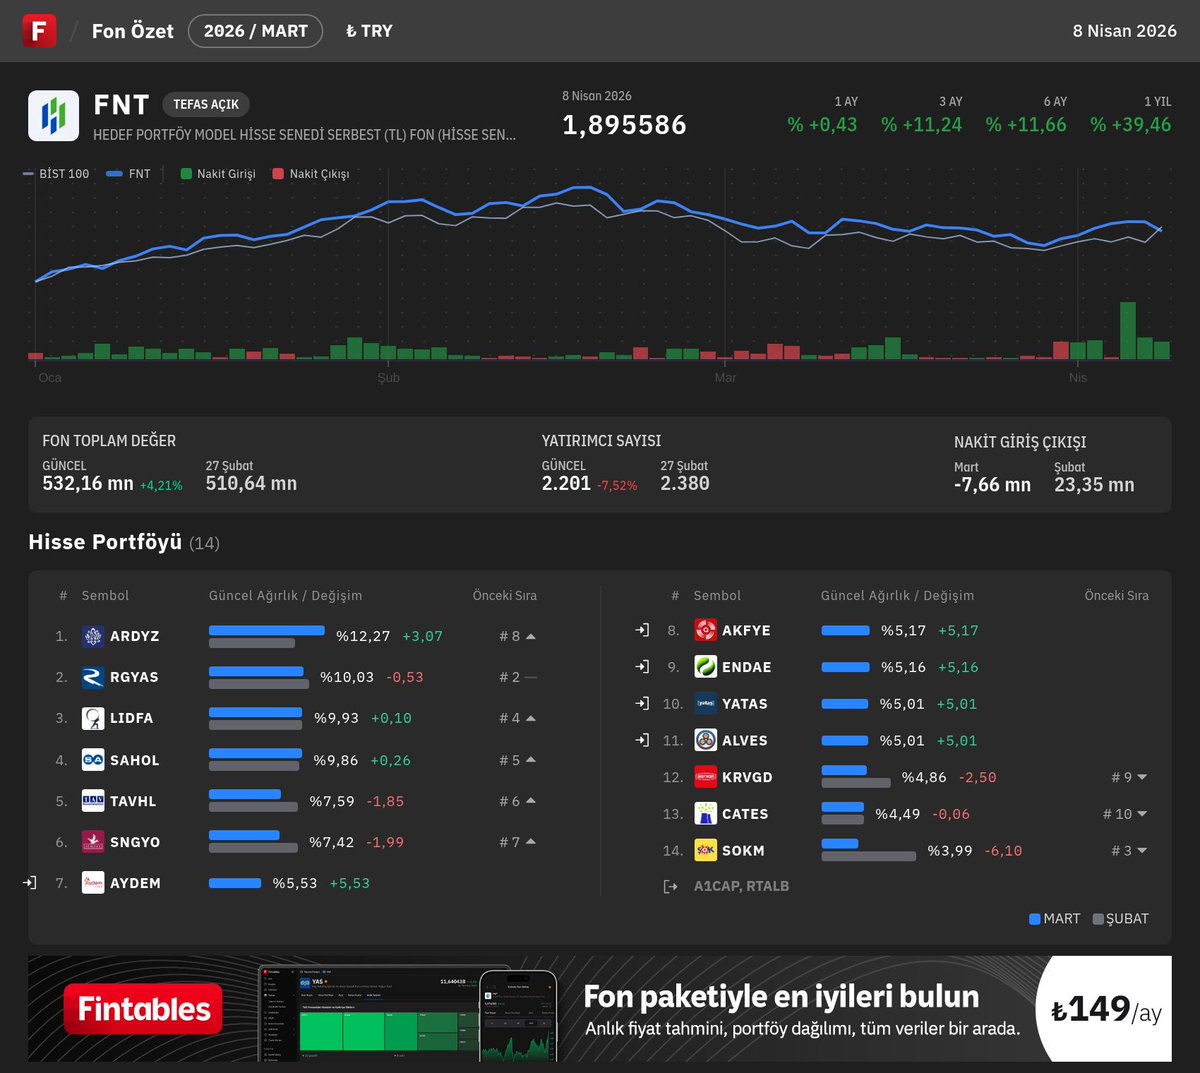Click the exit arrow icon next to A1CAP

670,886
